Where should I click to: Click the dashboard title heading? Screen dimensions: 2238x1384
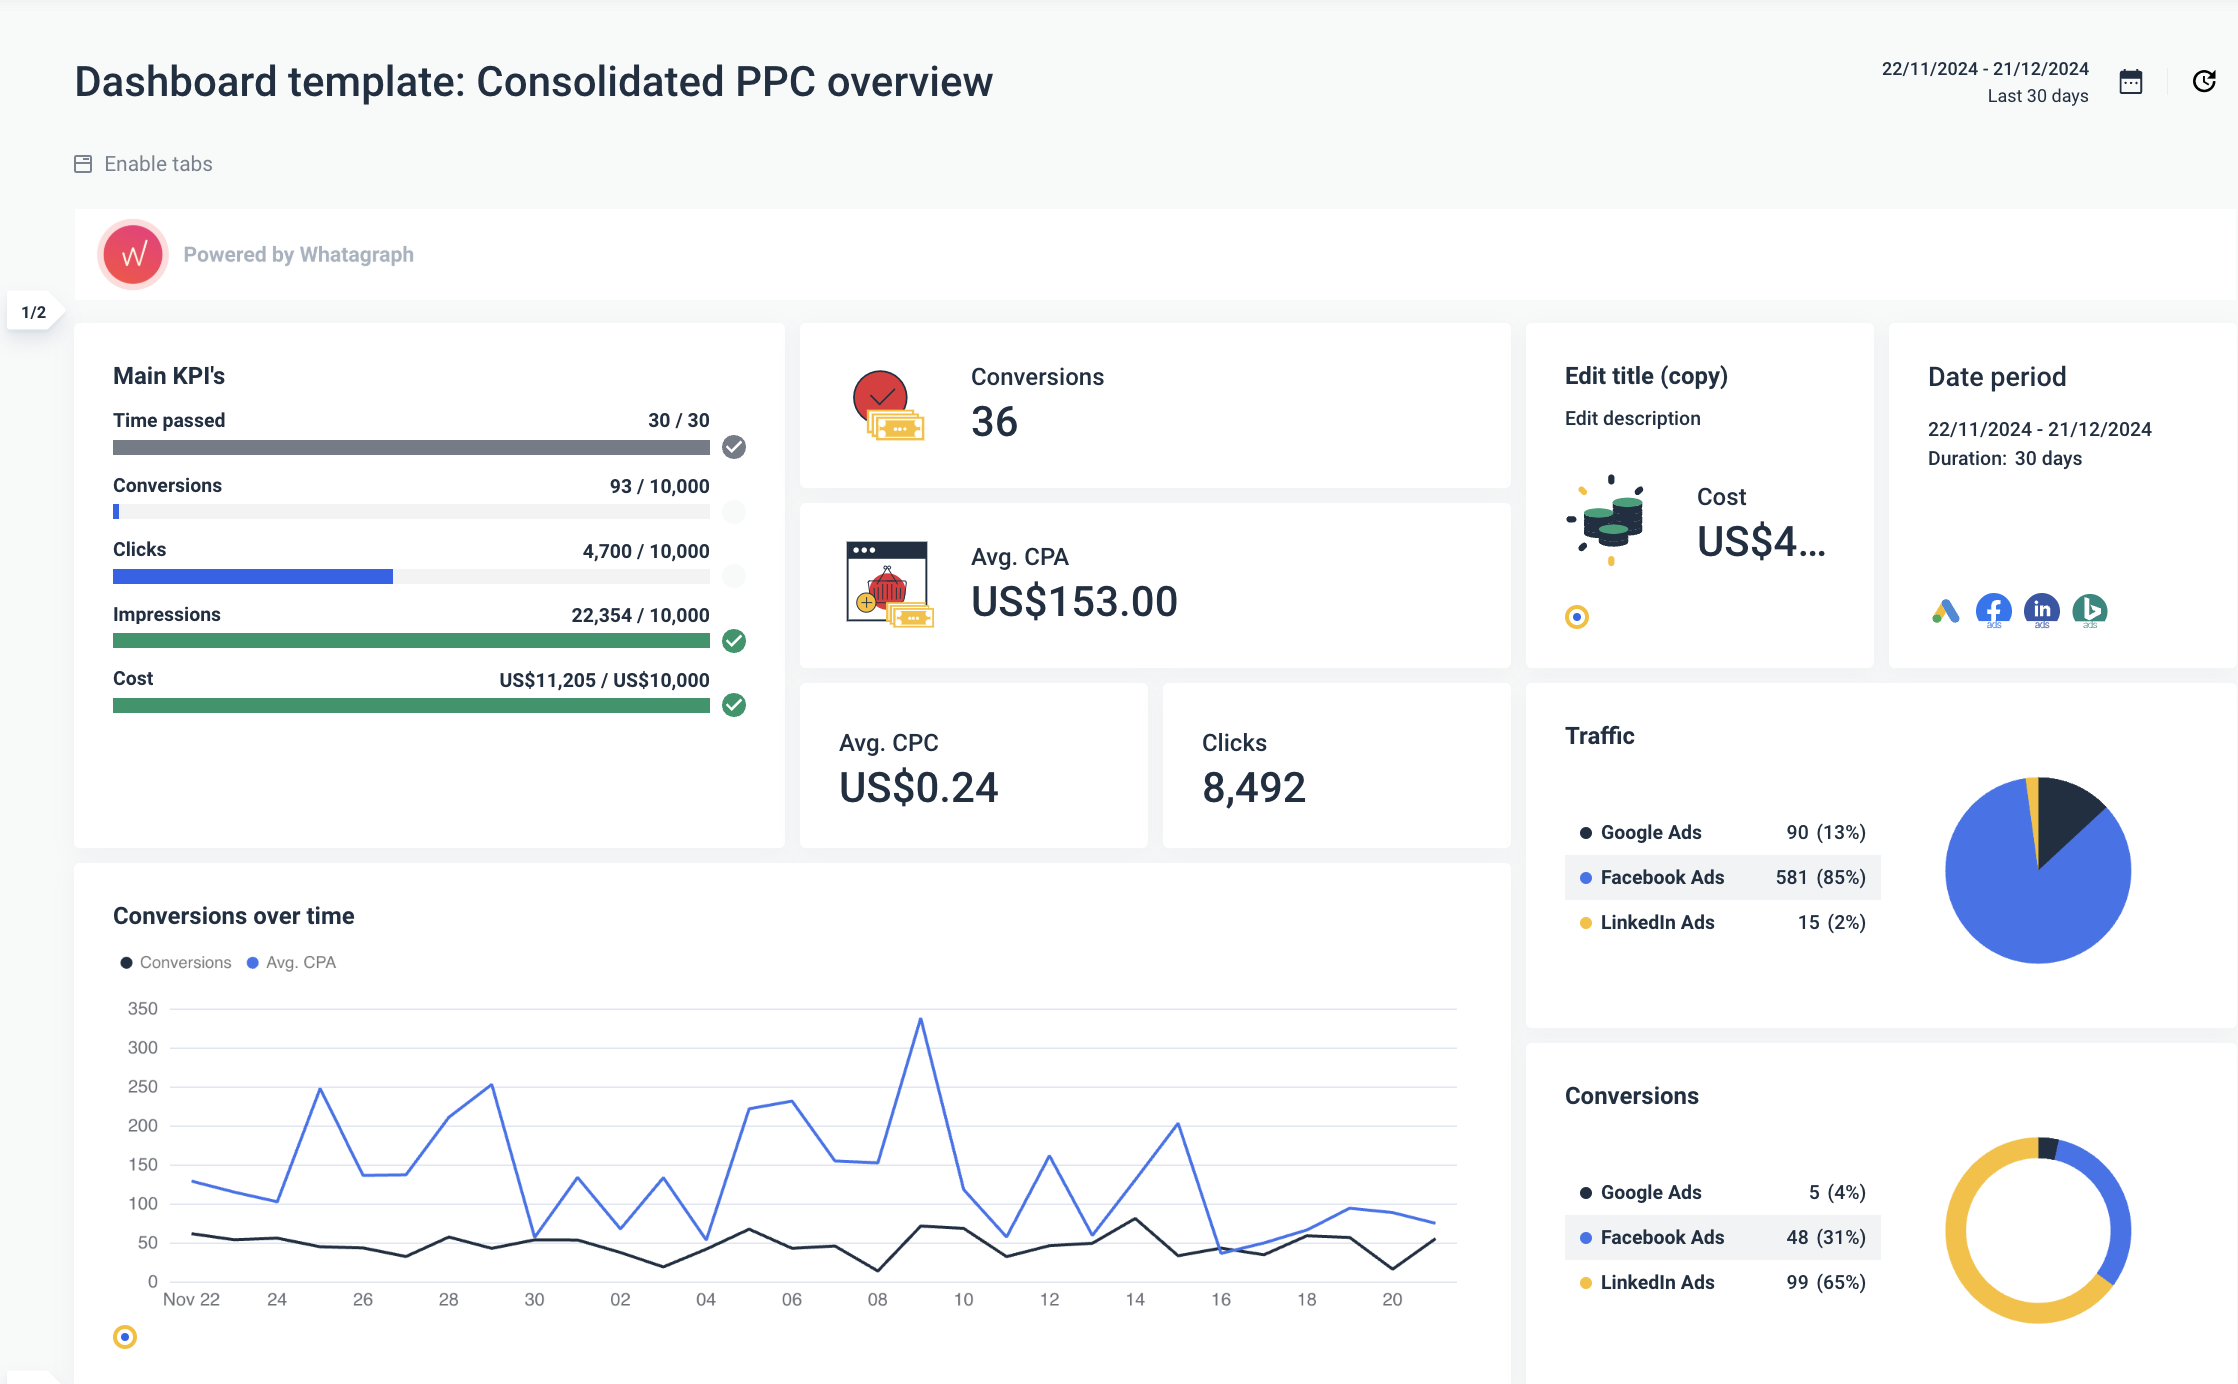[533, 82]
